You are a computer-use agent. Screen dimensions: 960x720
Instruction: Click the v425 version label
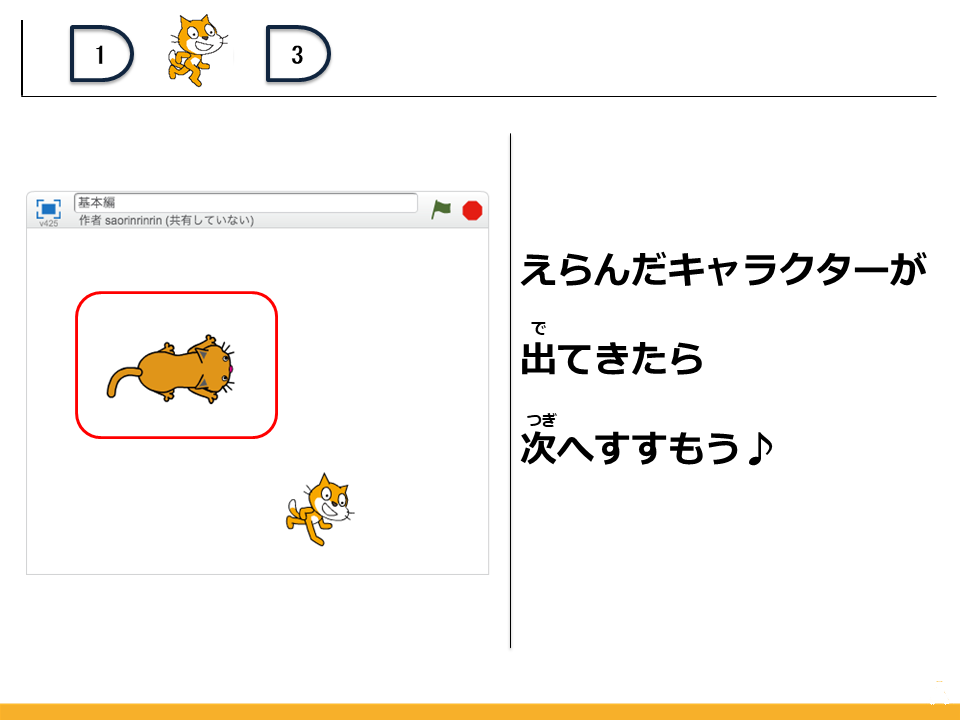[48, 223]
